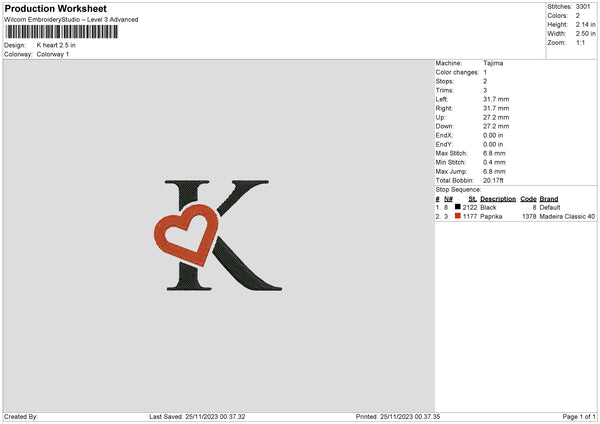Screen dimensions: 600x424
Task: Click the design name 'K heart 2.5 in'
Action: (x=56, y=45)
